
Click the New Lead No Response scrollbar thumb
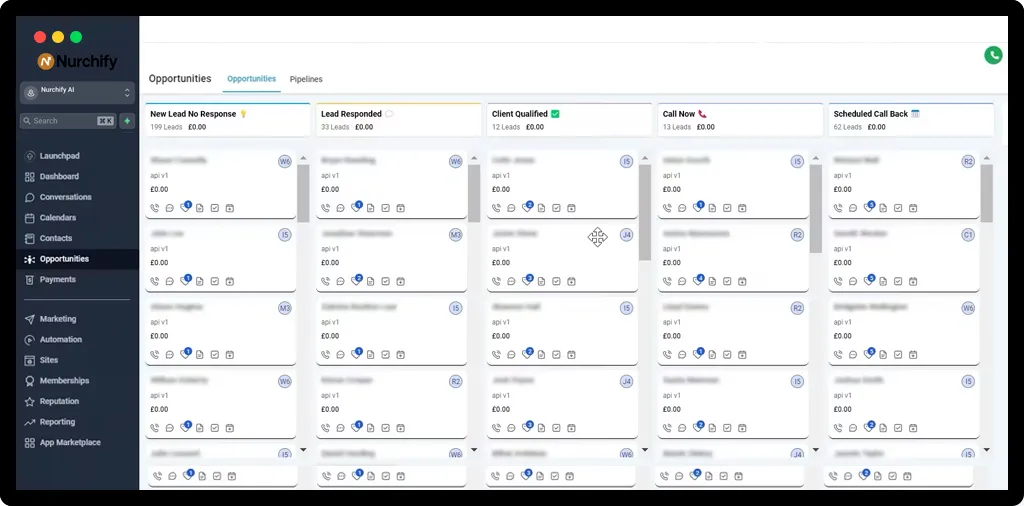tap(303, 193)
